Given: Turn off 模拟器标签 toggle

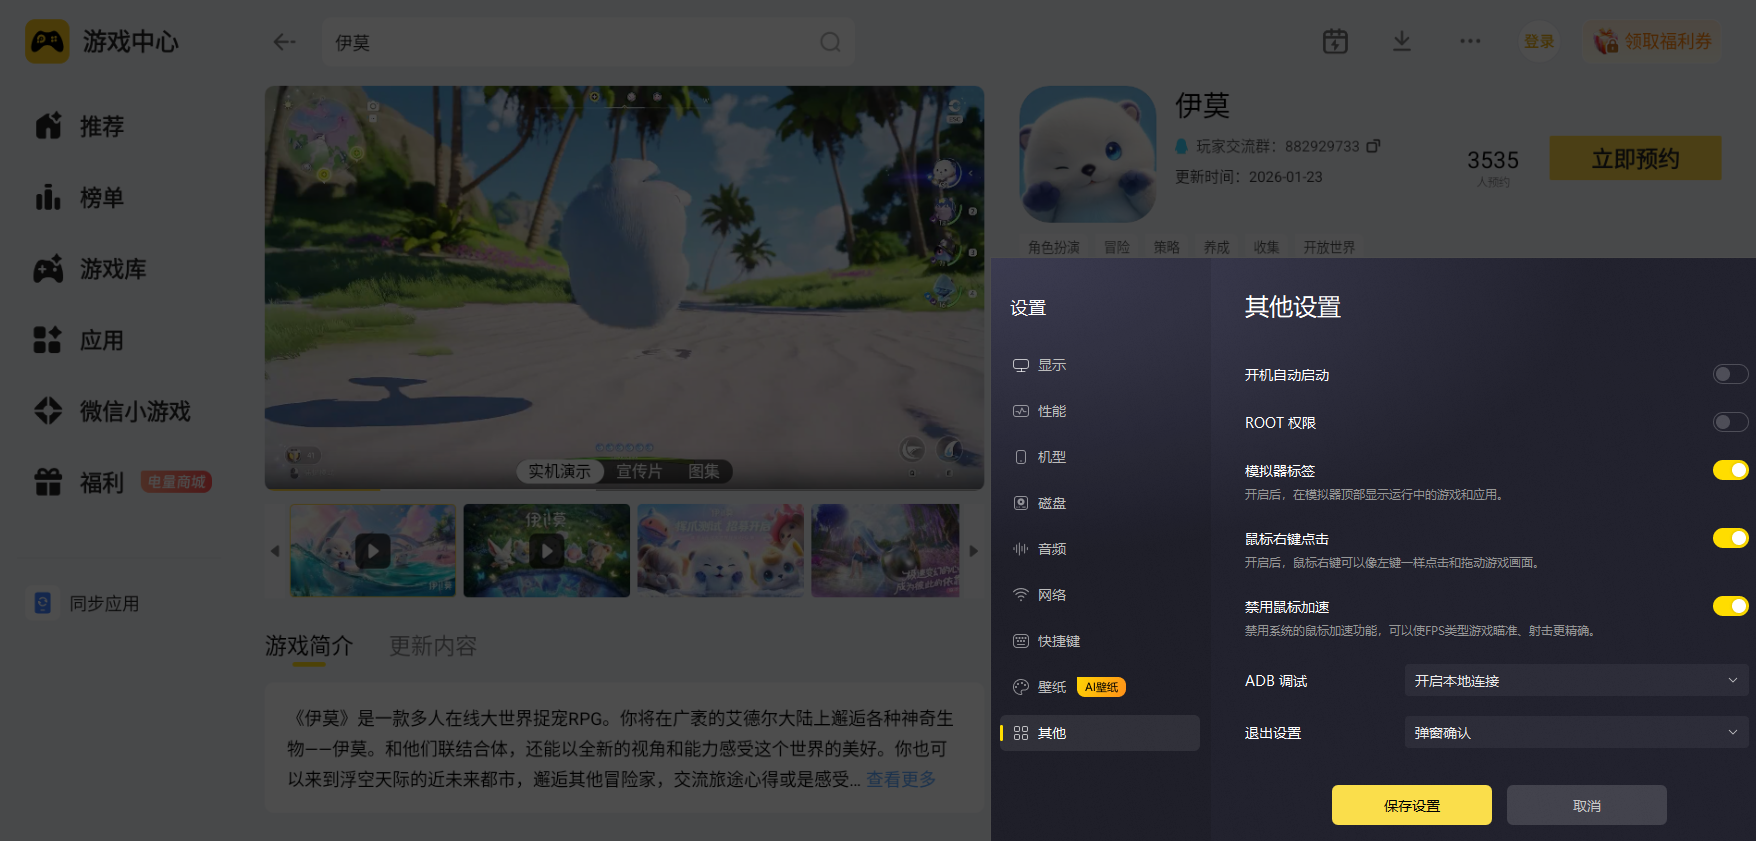Looking at the screenshot, I should (1730, 470).
